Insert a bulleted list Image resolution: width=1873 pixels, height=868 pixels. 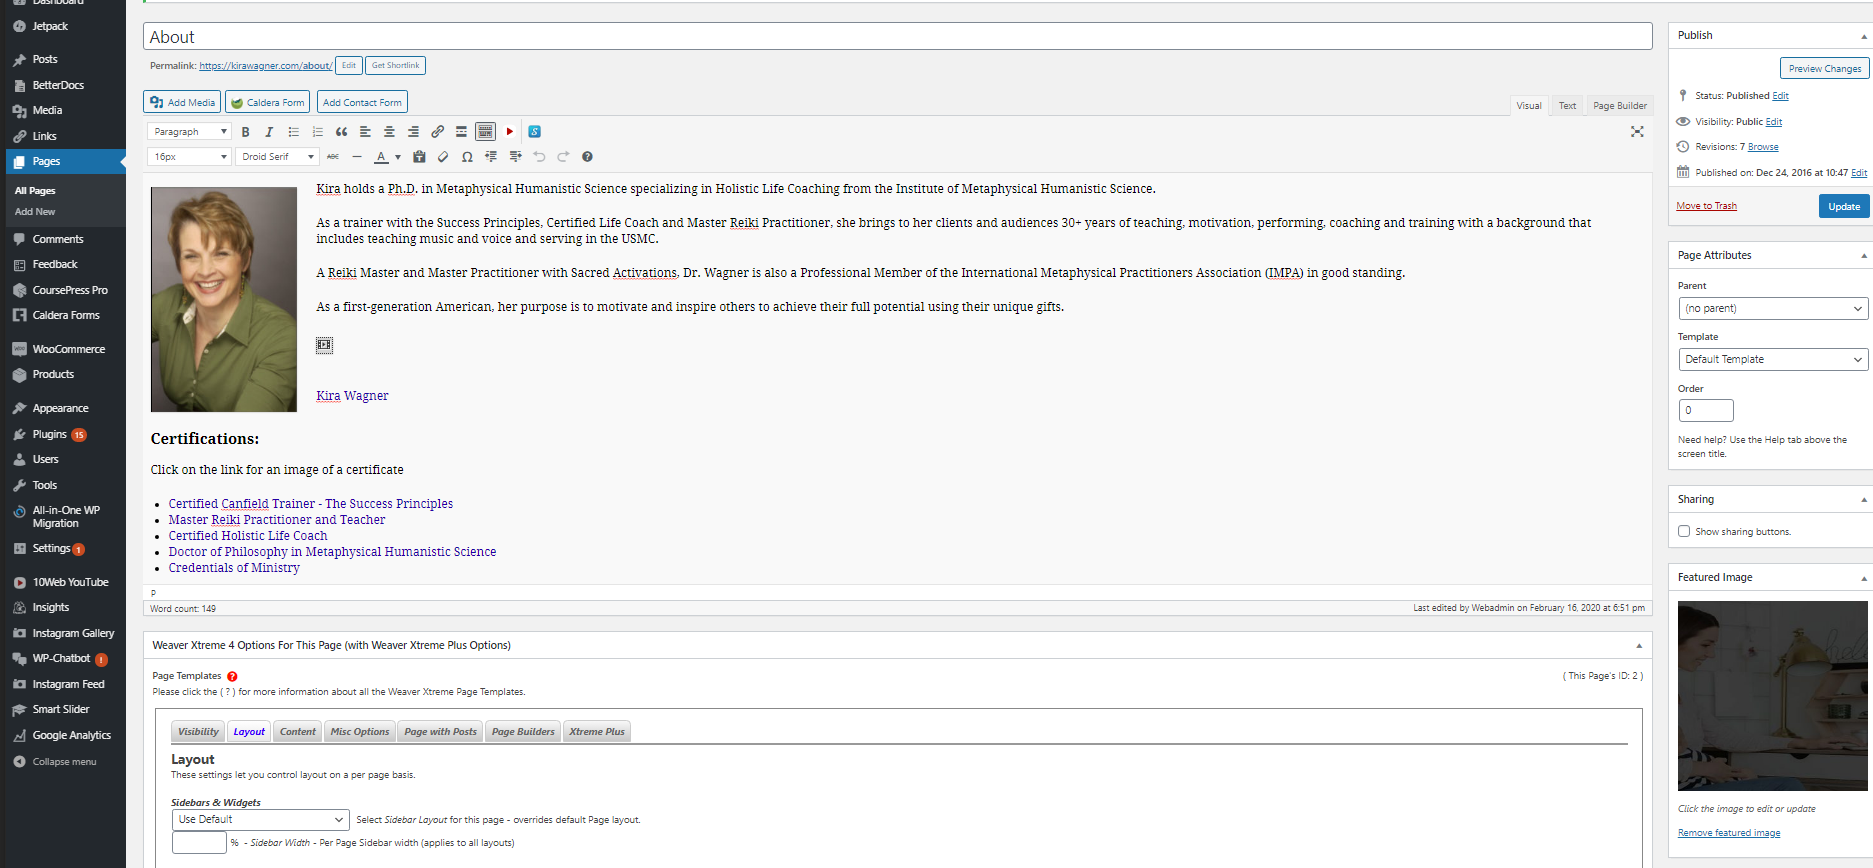(293, 132)
